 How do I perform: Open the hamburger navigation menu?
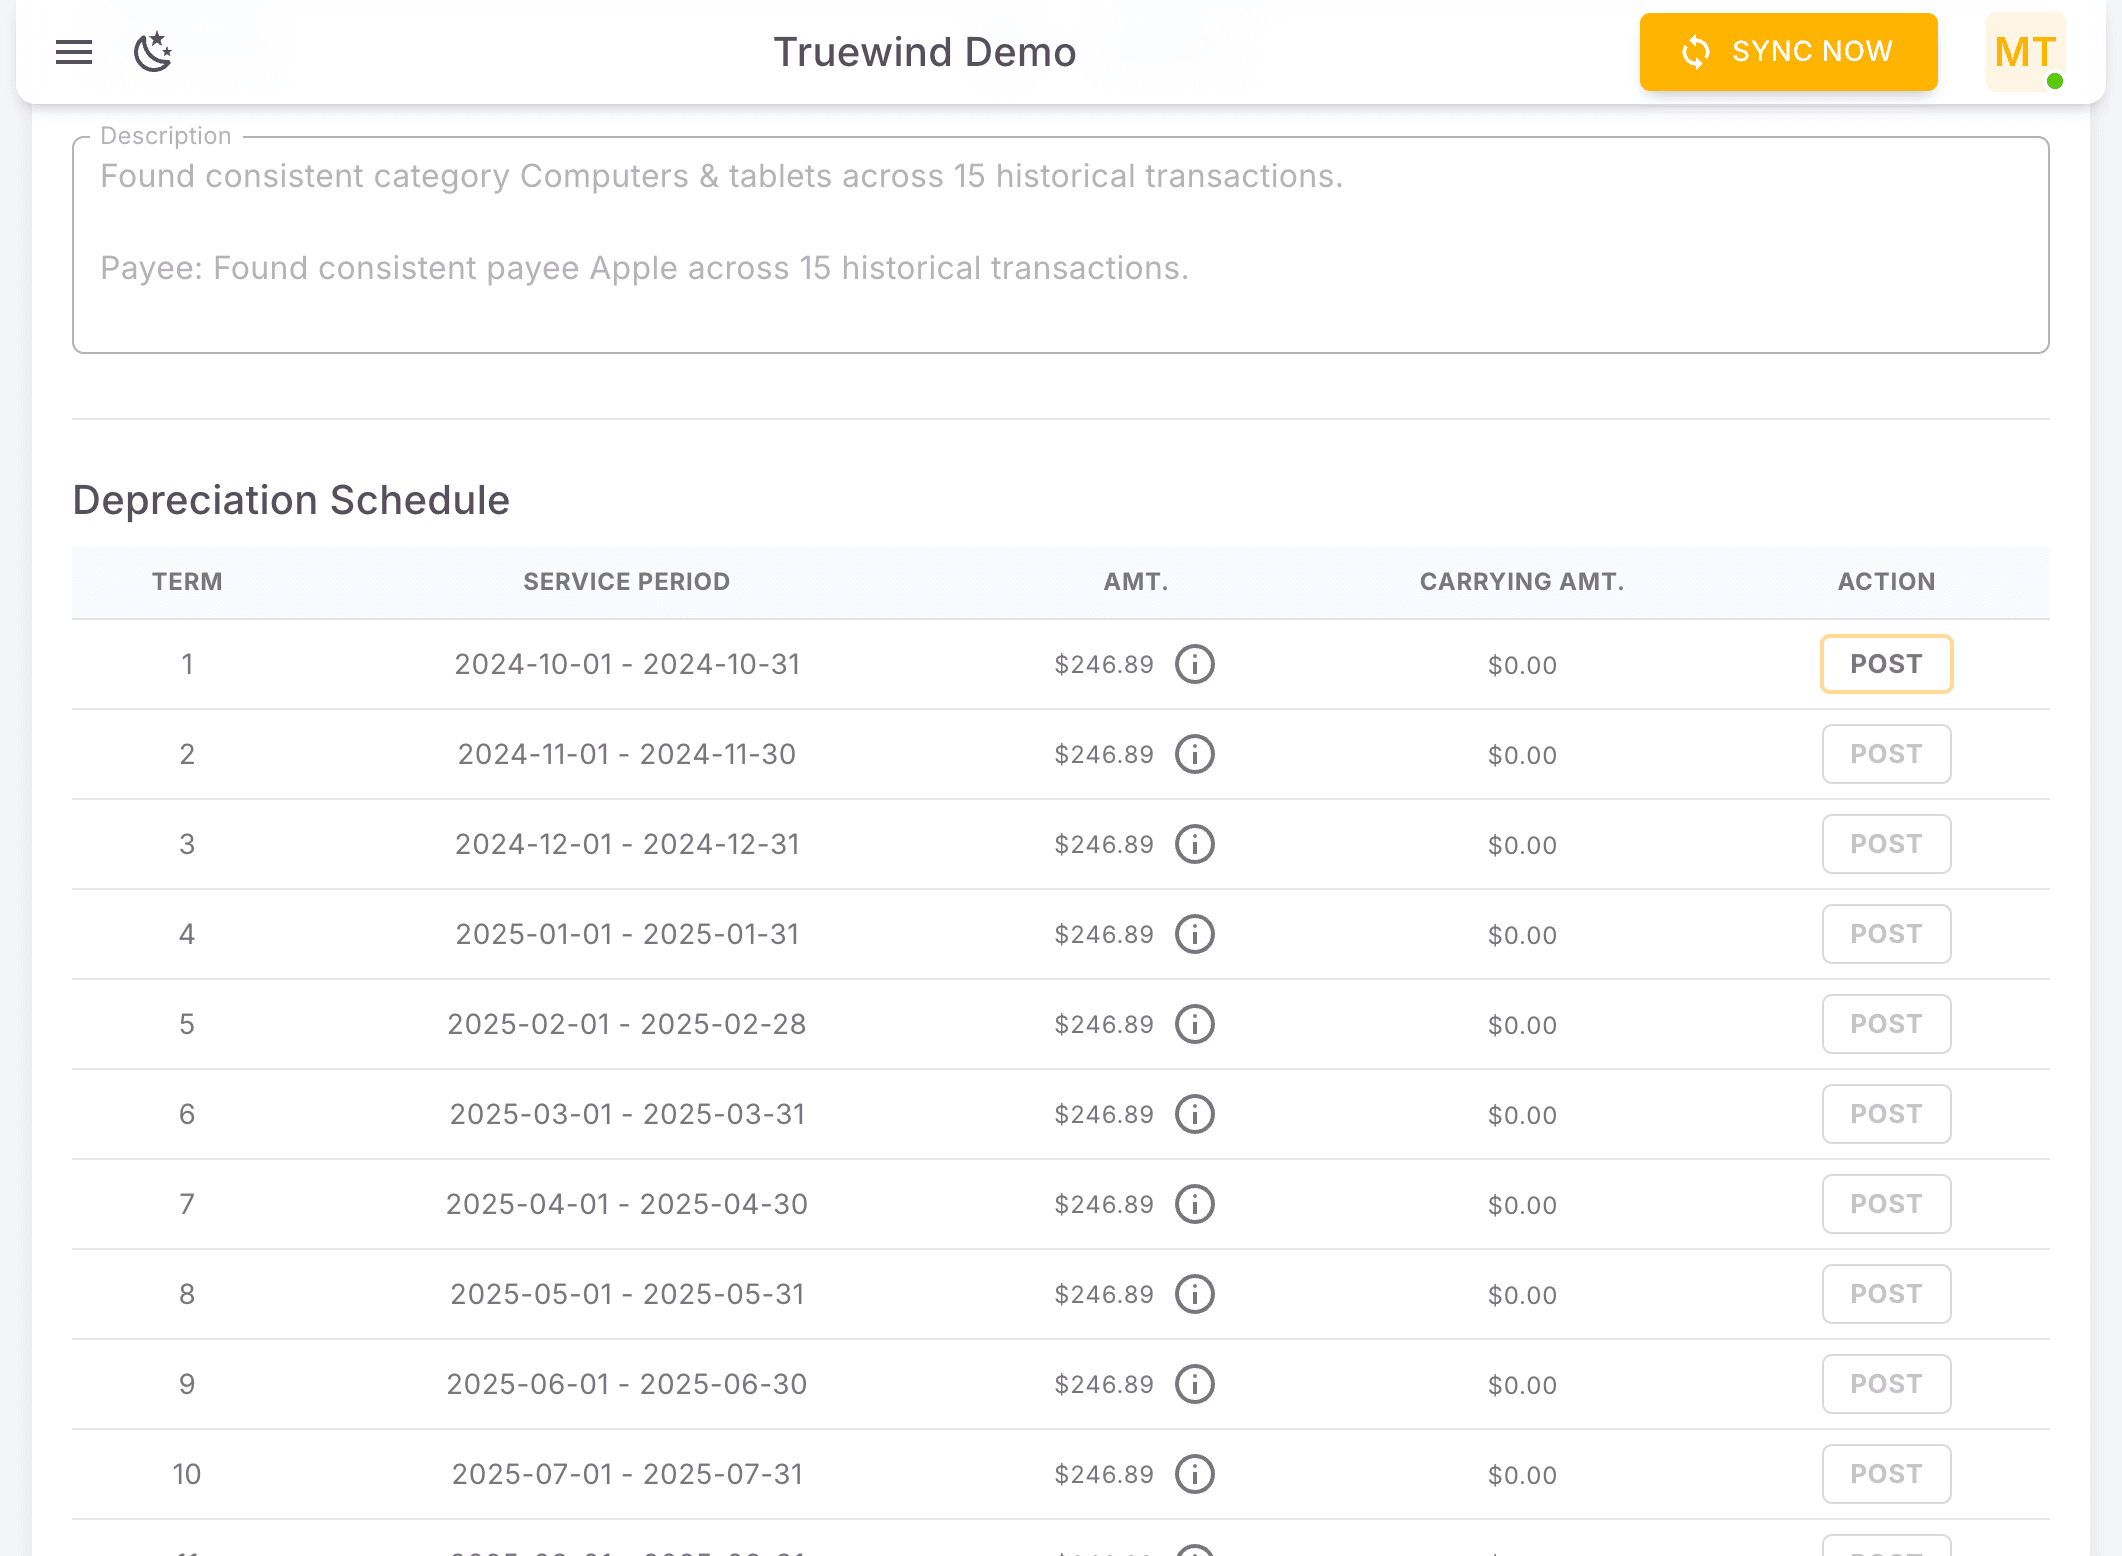click(x=73, y=52)
